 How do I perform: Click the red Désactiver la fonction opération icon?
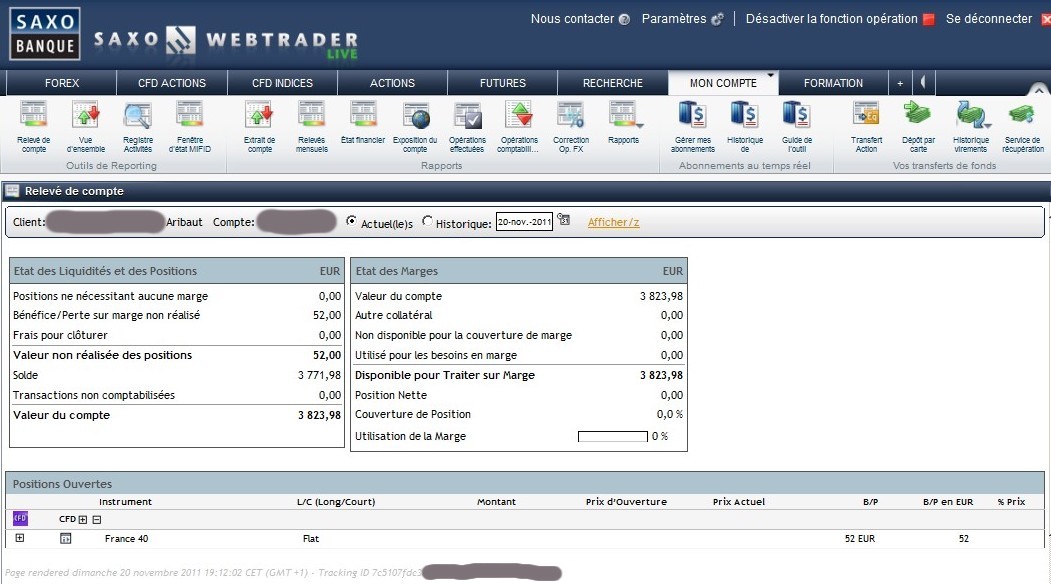click(x=928, y=19)
